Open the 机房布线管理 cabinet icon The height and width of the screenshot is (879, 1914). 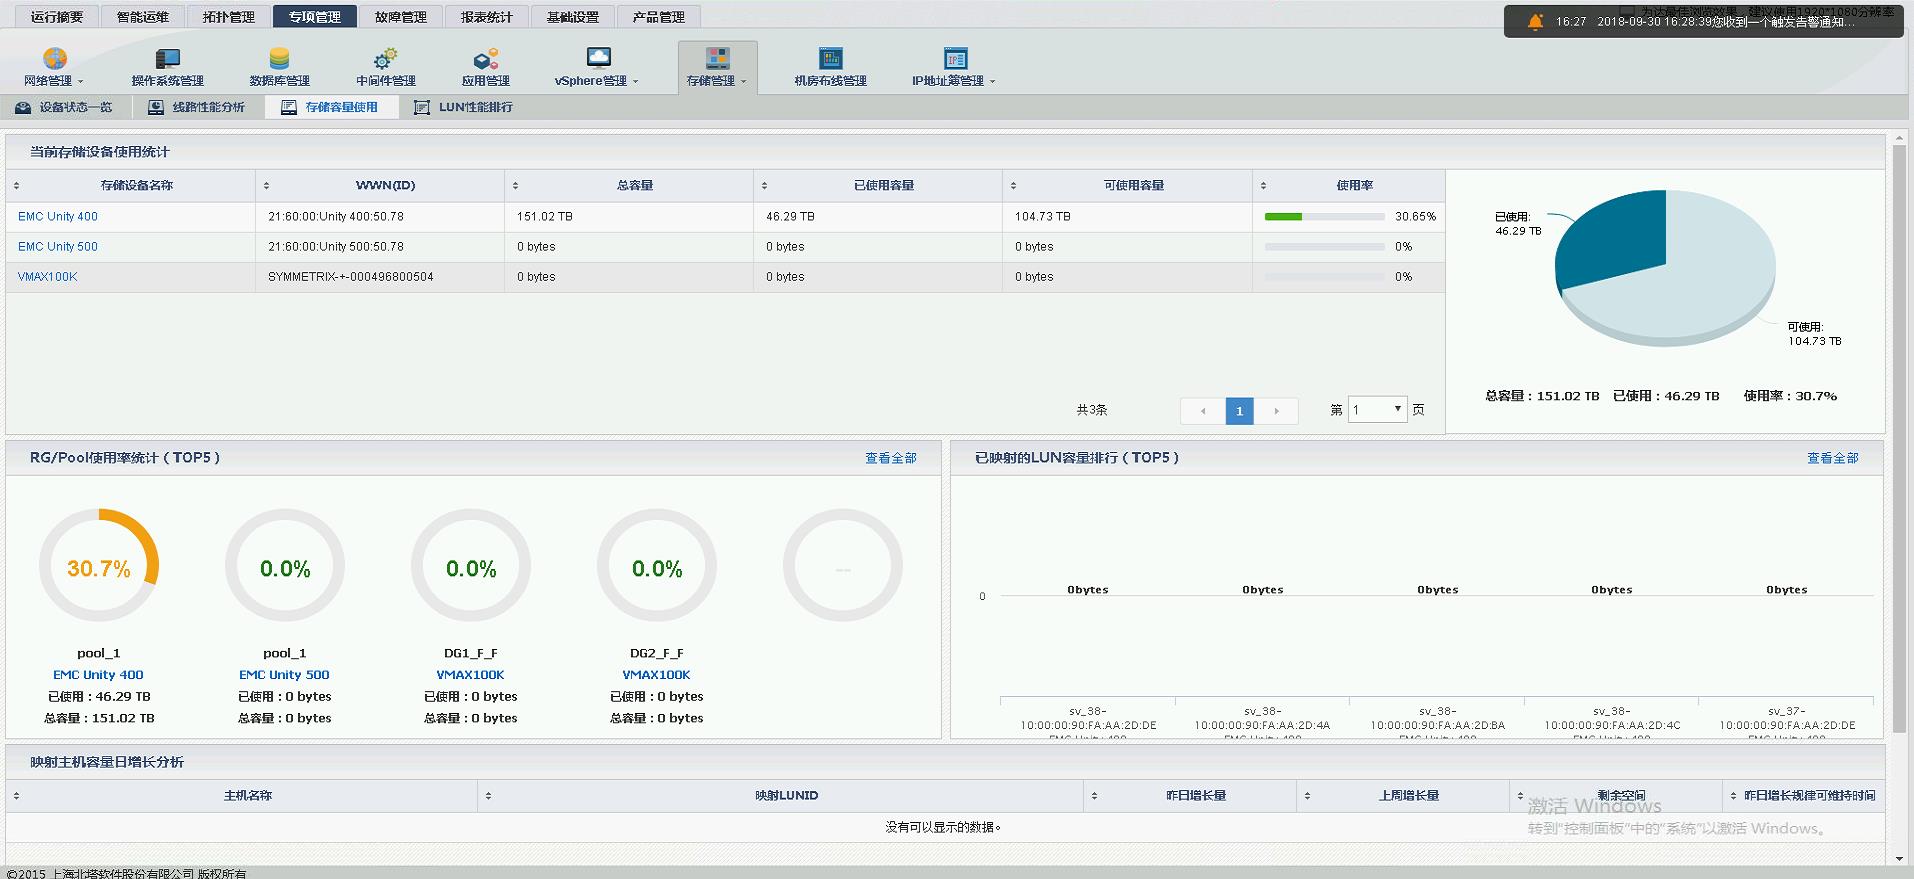click(x=830, y=59)
